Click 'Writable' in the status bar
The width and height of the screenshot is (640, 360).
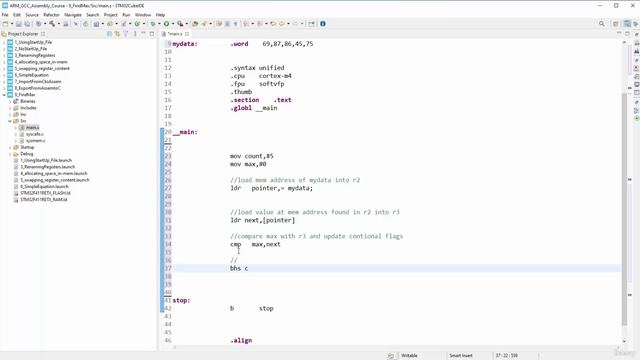409,356
